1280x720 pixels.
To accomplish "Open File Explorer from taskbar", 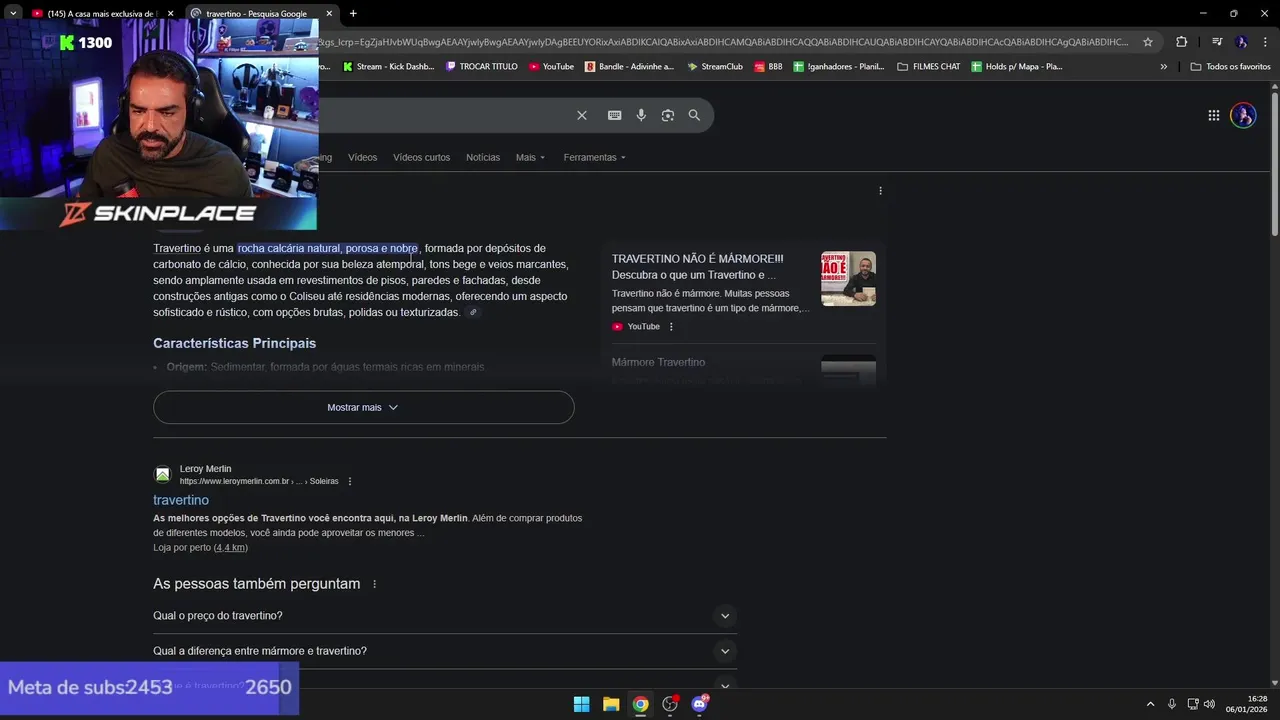I will pos(611,704).
